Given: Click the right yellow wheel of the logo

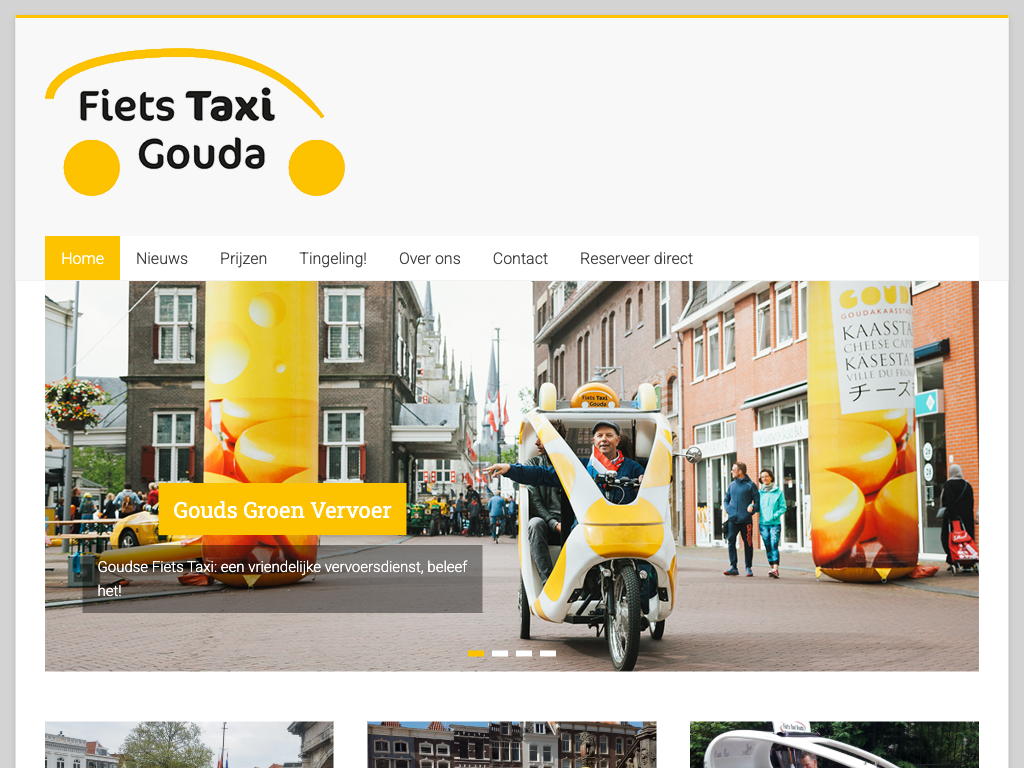Looking at the screenshot, I should click(317, 168).
